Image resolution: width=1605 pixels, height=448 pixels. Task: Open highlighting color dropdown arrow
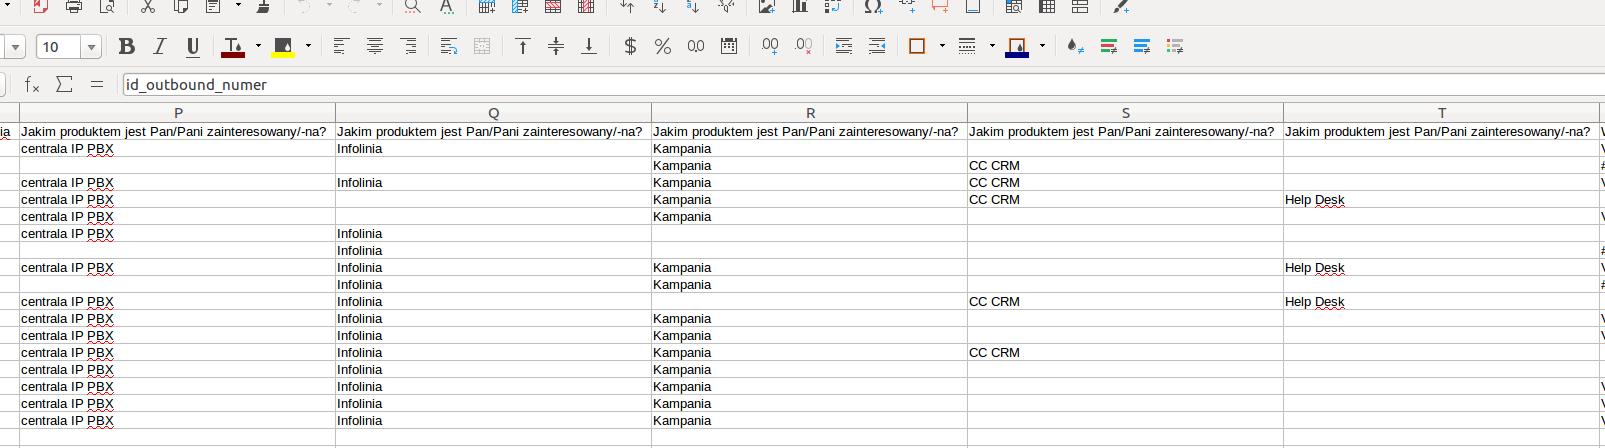(308, 46)
